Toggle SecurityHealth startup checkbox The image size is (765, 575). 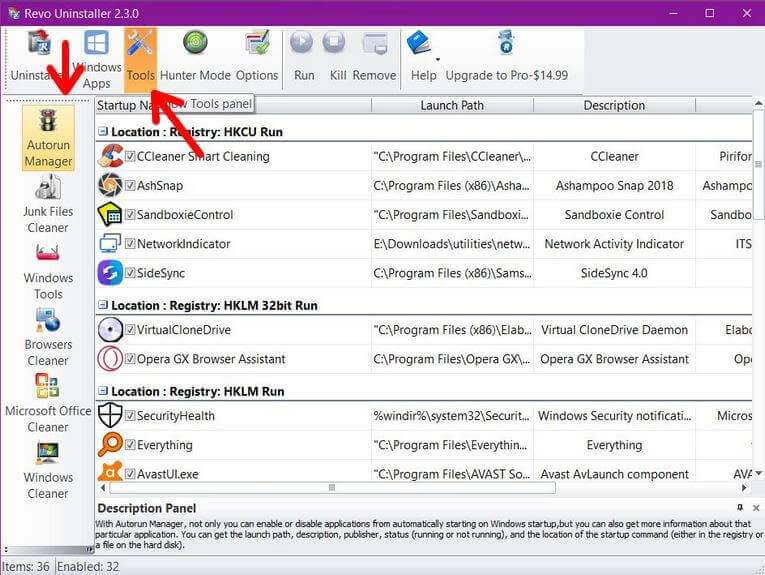tap(130, 416)
